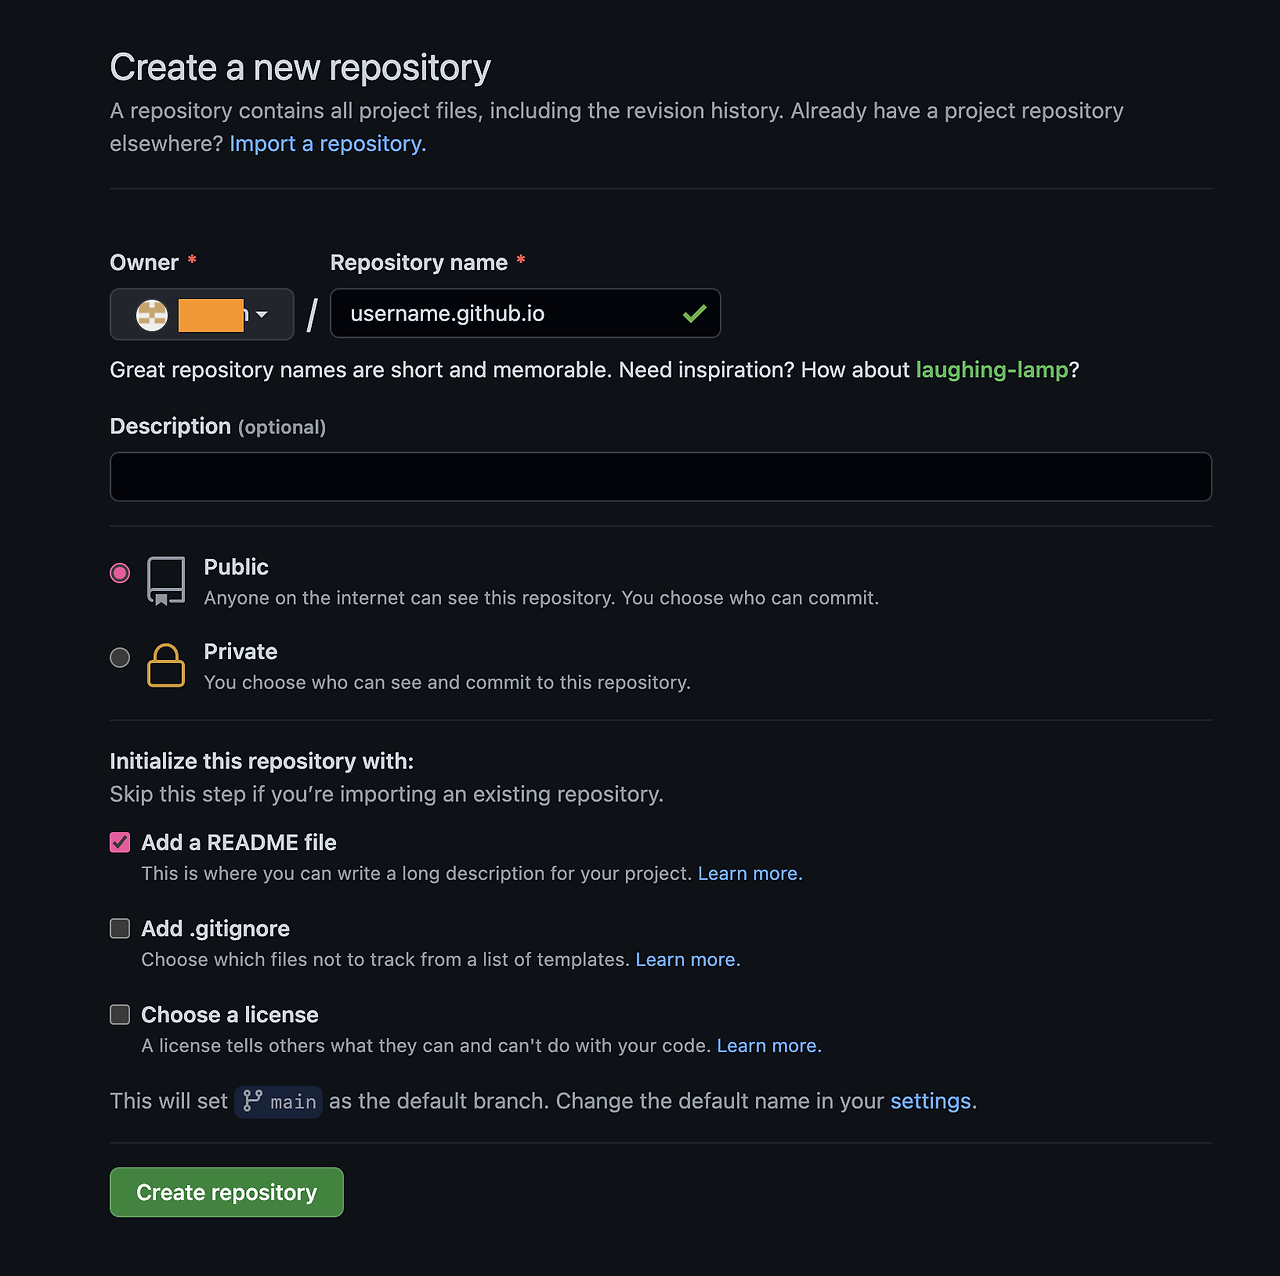The image size is (1280, 1276).
Task: Click the public repository book icon
Action: tap(166, 581)
